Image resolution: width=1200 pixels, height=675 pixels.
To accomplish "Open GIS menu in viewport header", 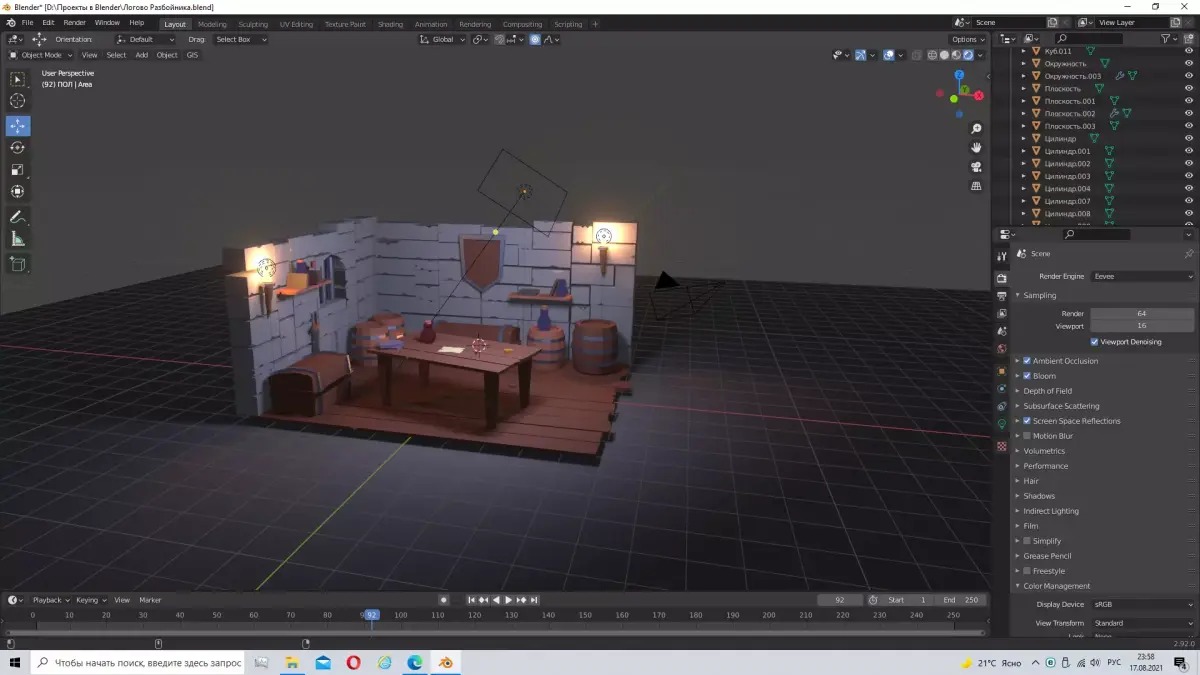I will coord(192,55).
